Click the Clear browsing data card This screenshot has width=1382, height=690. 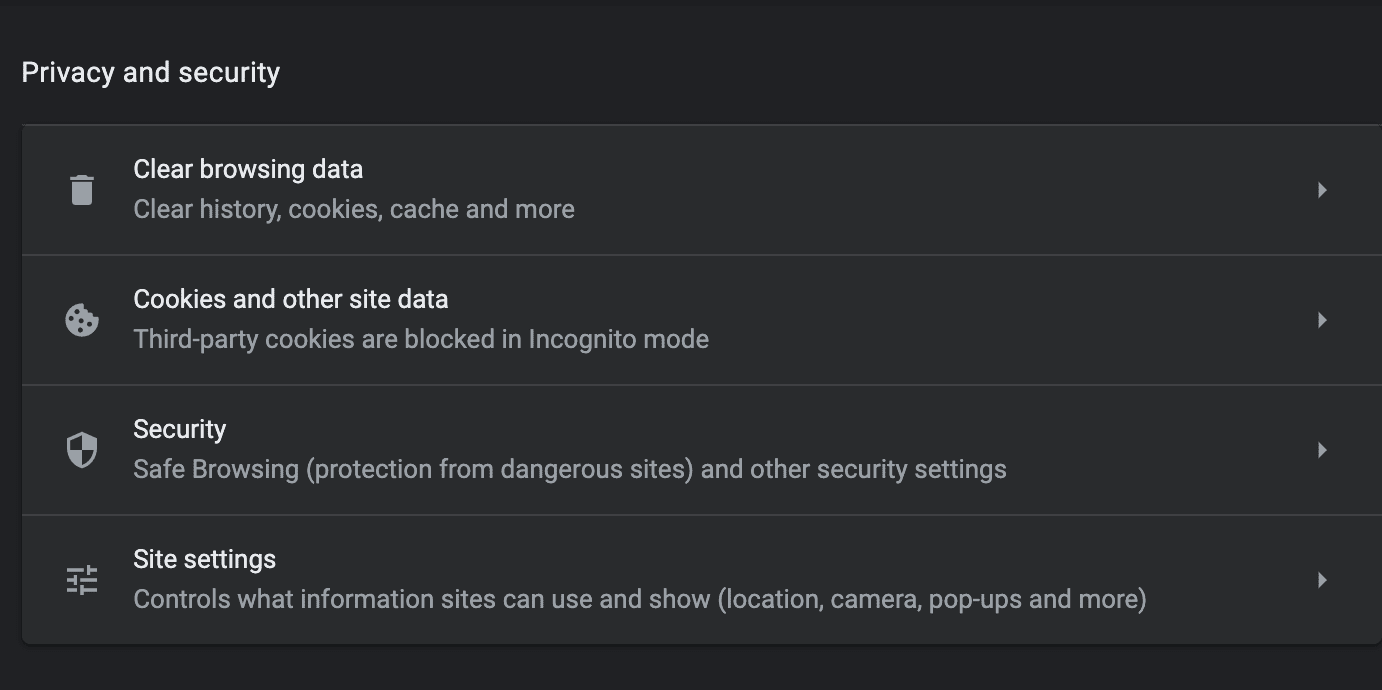(691, 189)
